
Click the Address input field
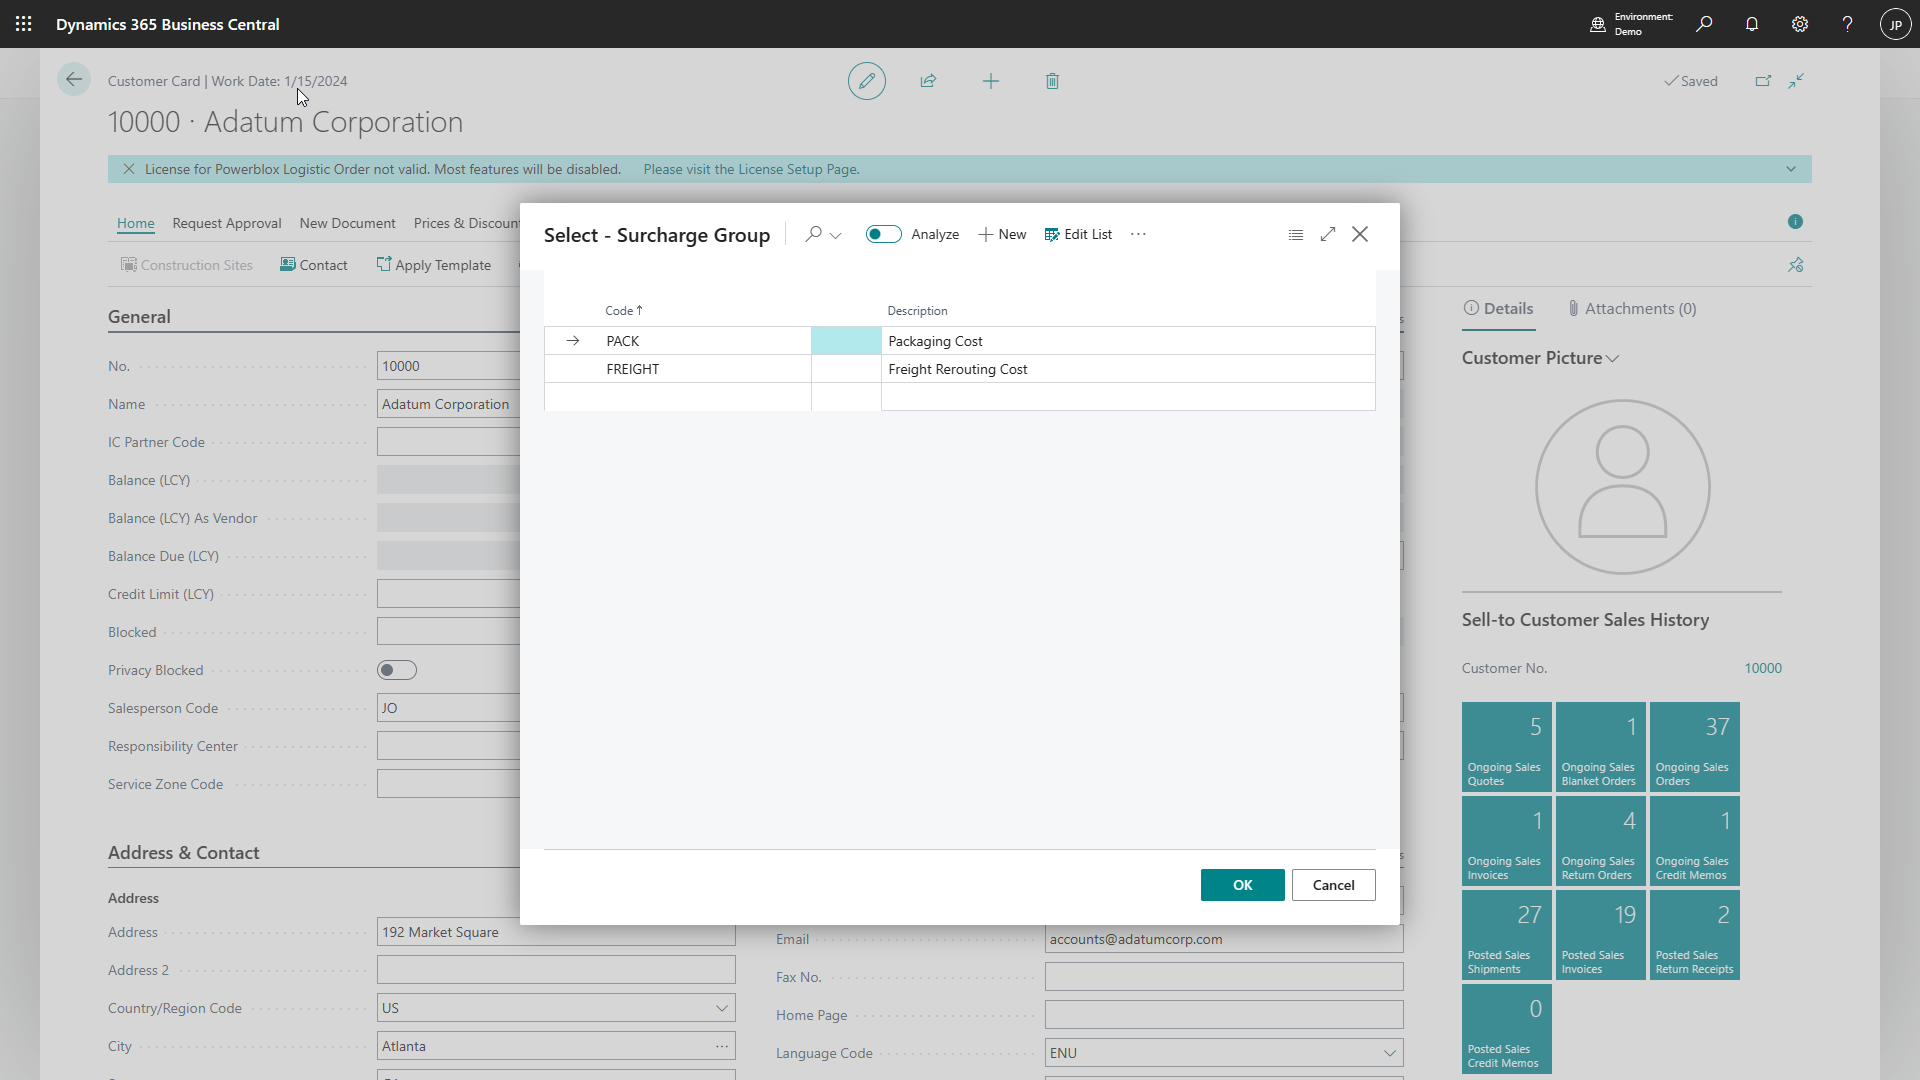pyautogui.click(x=556, y=932)
